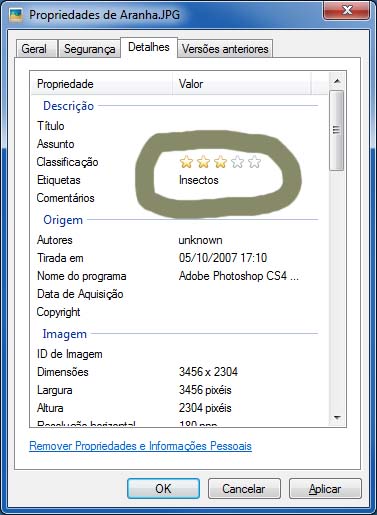Image resolution: width=377 pixels, height=515 pixels.
Task: Click the Aplicar button
Action: pos(325,489)
